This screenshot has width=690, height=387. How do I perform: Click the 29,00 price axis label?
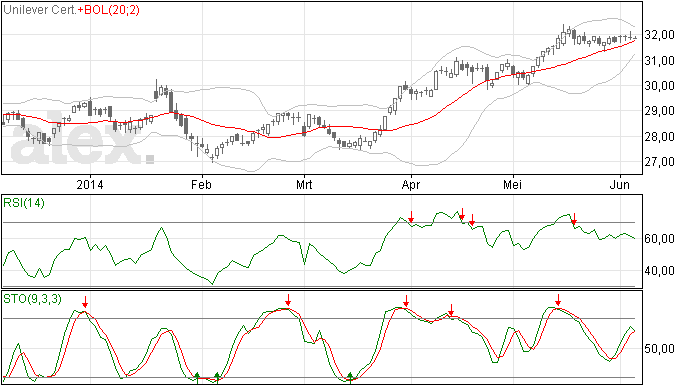click(659, 111)
